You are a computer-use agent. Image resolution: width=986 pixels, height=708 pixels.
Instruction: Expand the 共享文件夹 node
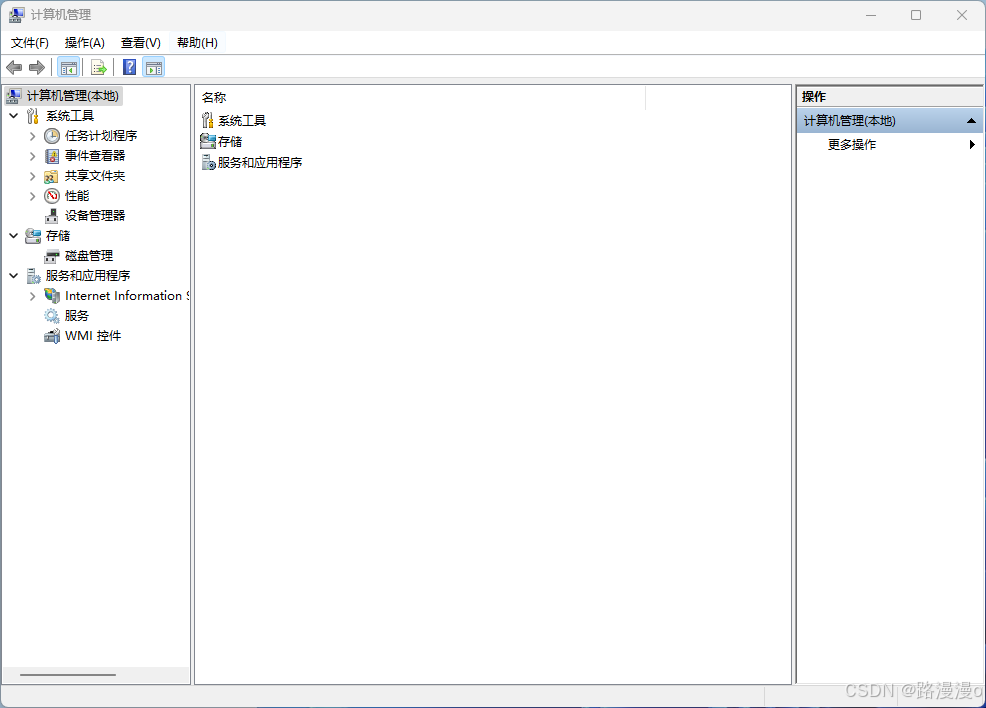click(x=33, y=176)
